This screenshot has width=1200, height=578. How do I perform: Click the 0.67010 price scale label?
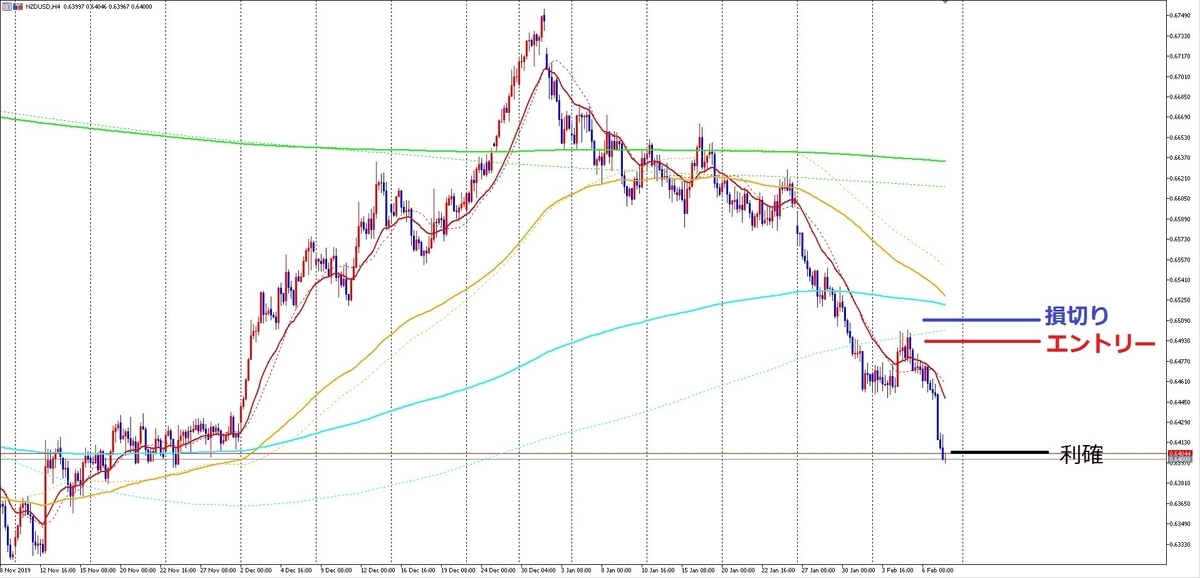[1180, 76]
